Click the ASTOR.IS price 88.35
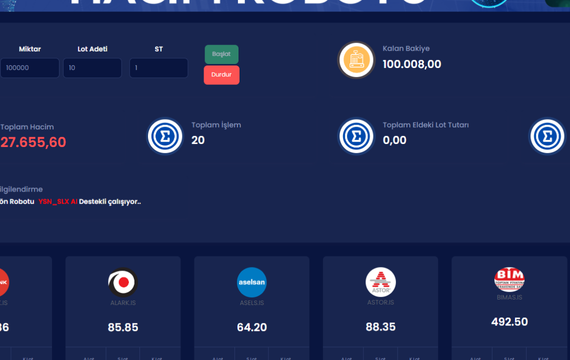 pyautogui.click(x=381, y=327)
